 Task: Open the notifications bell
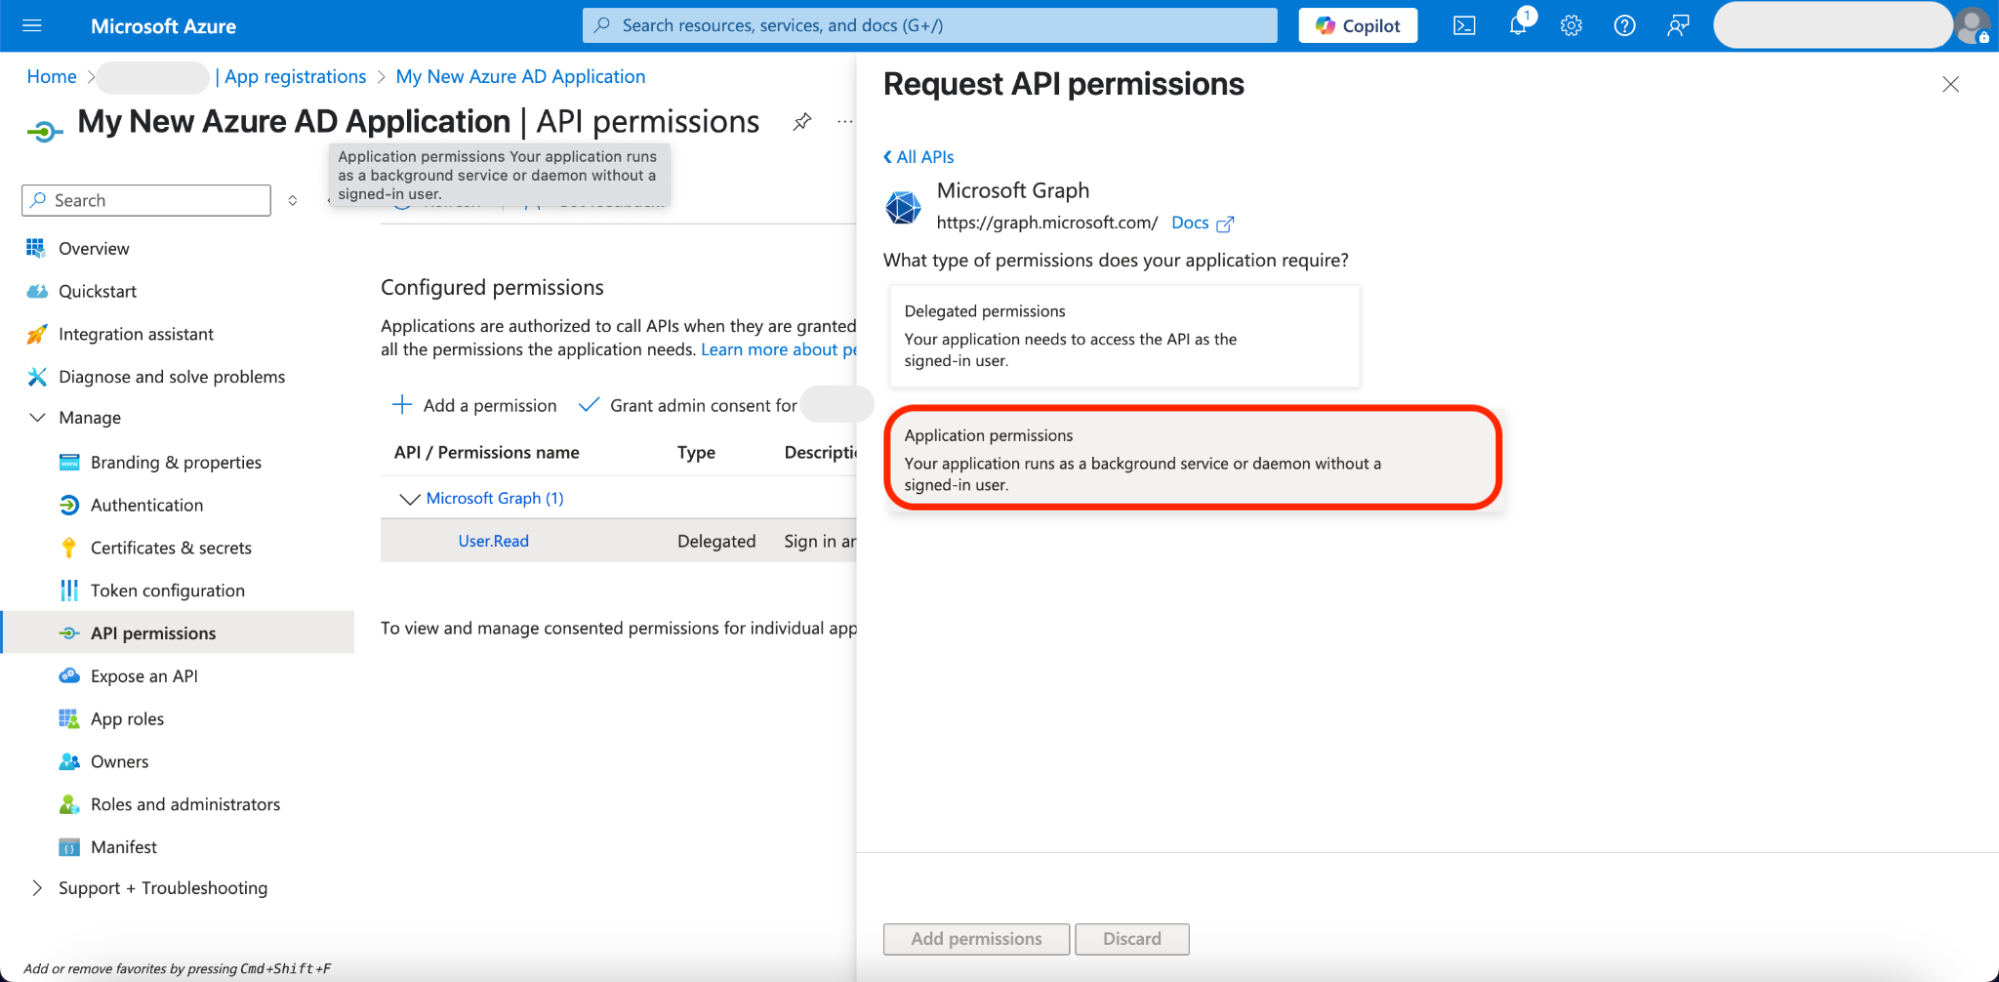(1518, 26)
